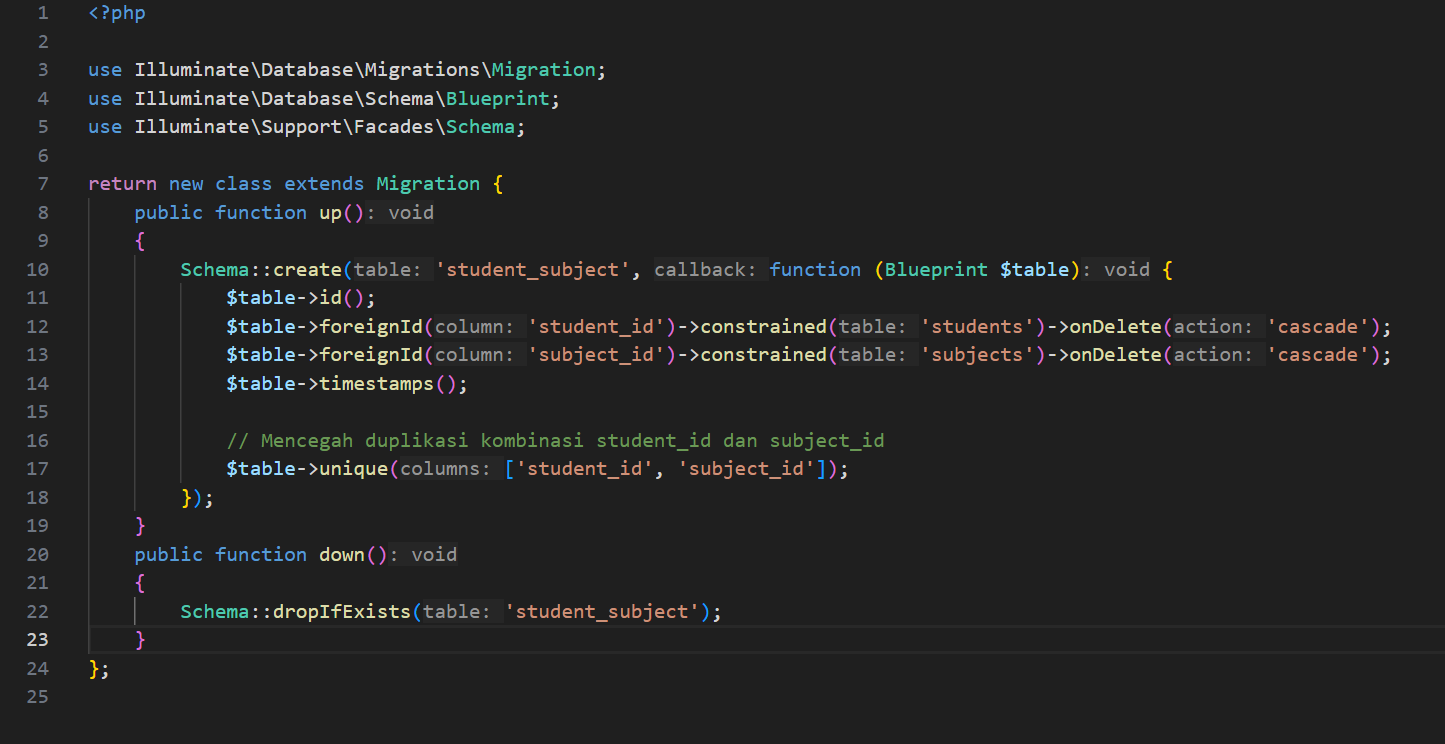
Task: Click the id() method call on line 11
Action: (330, 298)
